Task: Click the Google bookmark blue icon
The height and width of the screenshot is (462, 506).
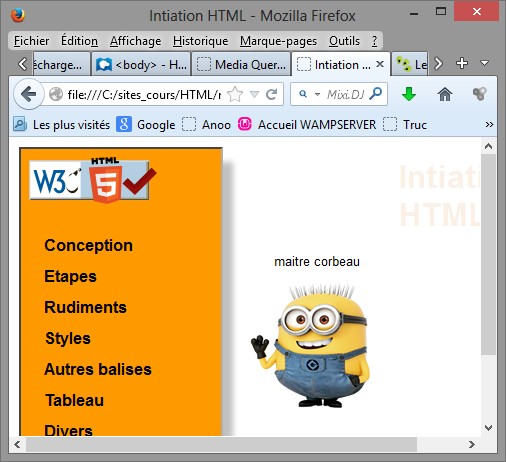Action: (124, 124)
